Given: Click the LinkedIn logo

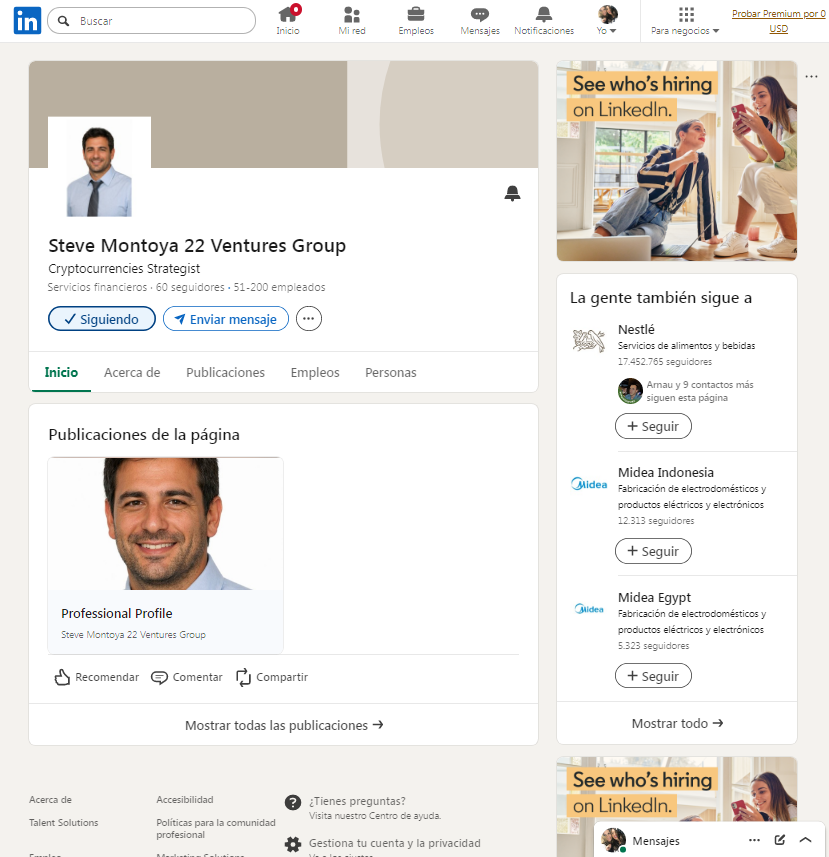Looking at the screenshot, I should click(27, 21).
